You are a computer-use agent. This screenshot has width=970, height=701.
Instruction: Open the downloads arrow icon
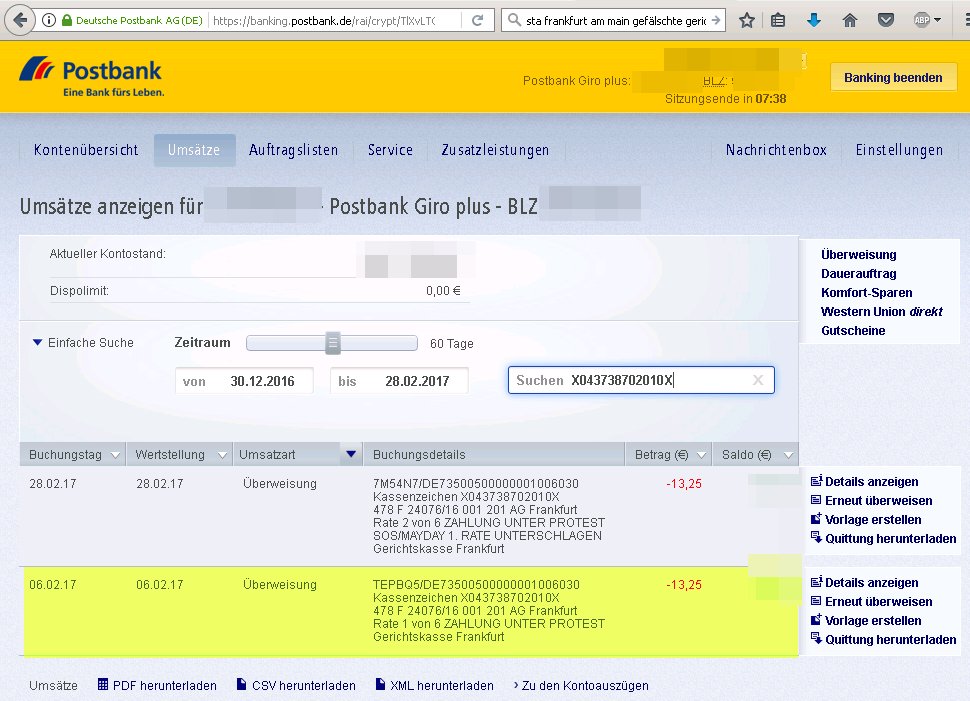pos(814,20)
